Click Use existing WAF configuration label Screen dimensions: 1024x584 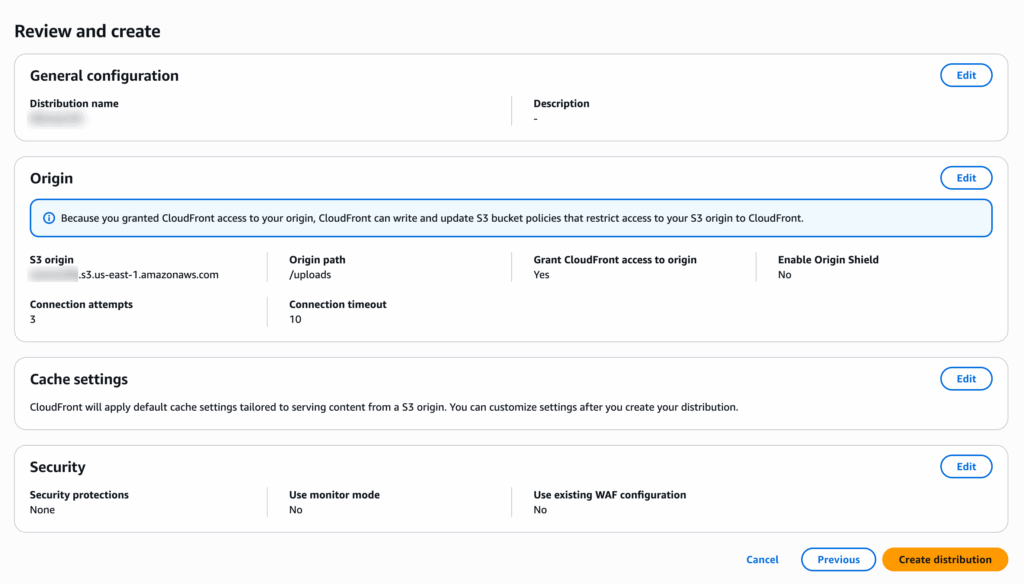(x=610, y=495)
